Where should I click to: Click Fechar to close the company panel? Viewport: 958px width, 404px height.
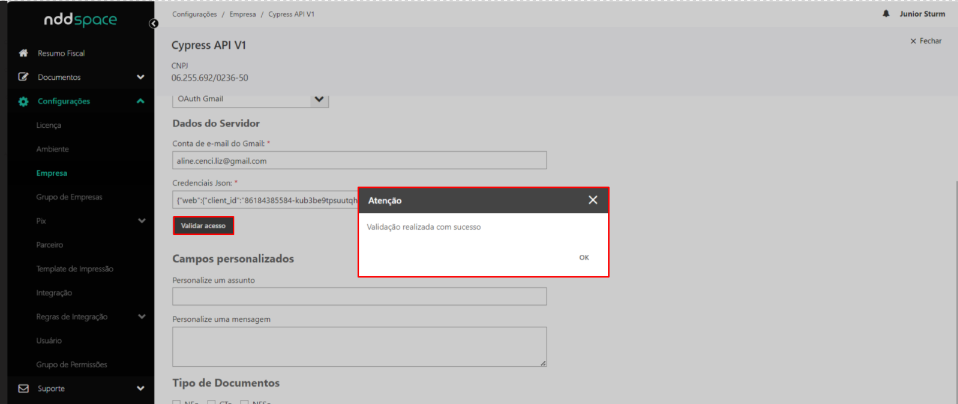click(926, 41)
